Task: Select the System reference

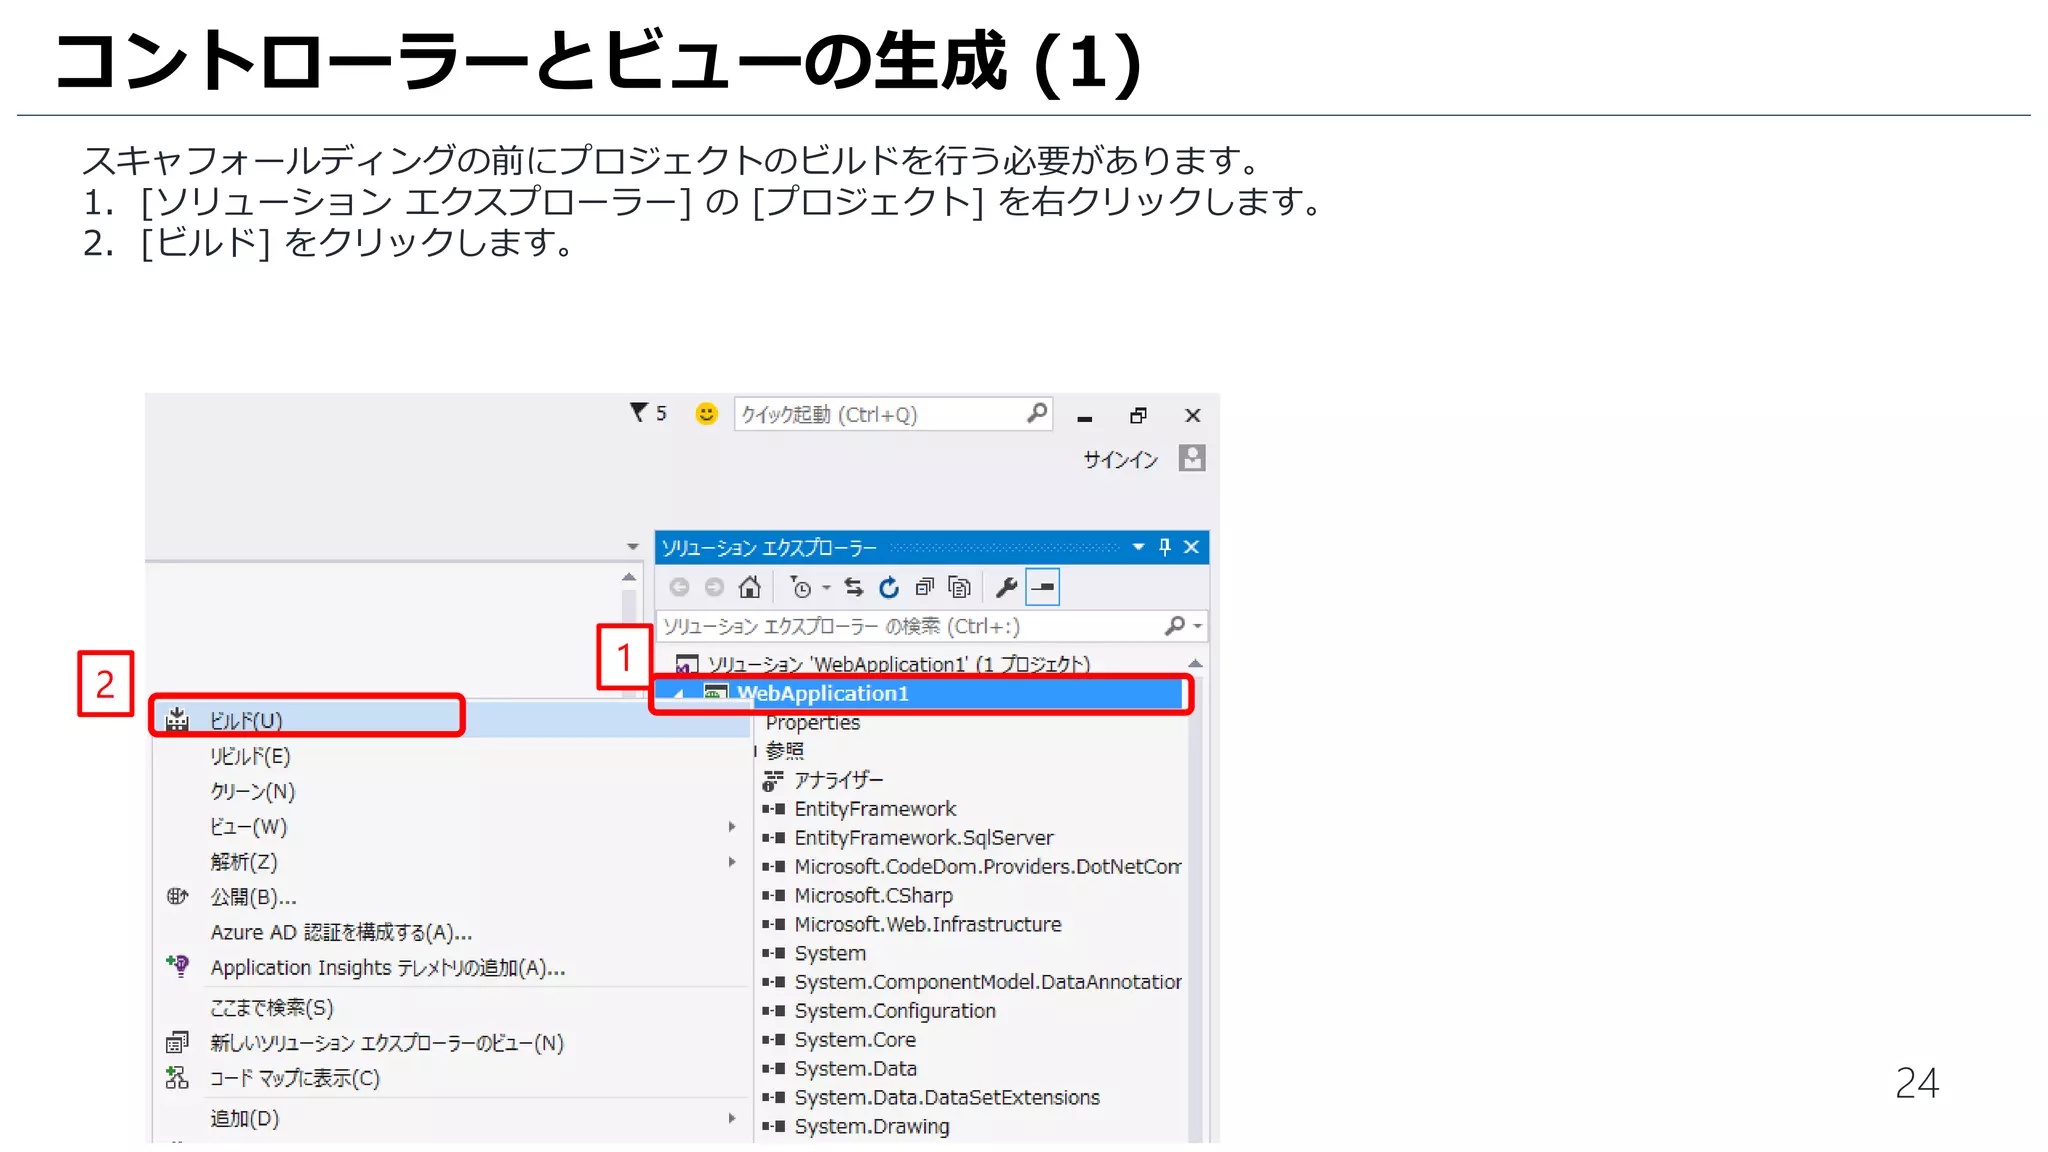Action: 829,953
